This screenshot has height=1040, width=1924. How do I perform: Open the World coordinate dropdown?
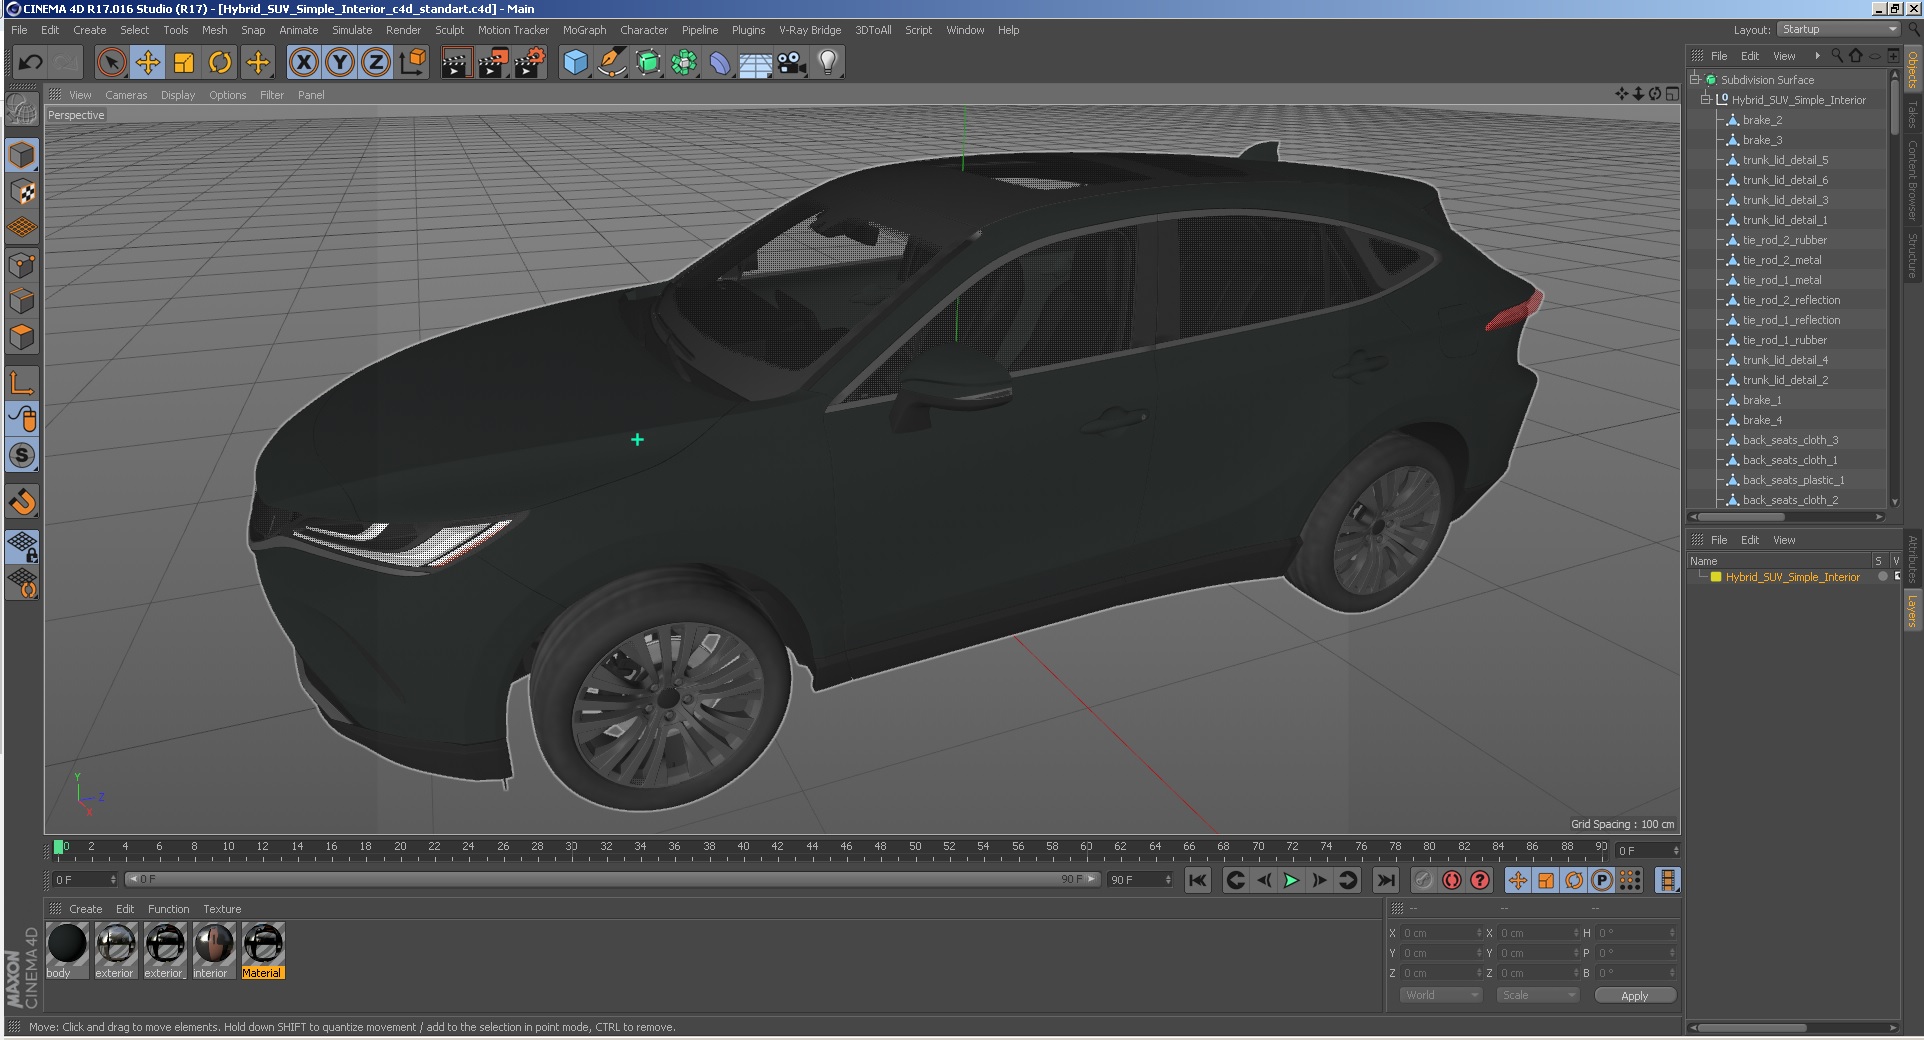(x=1440, y=995)
